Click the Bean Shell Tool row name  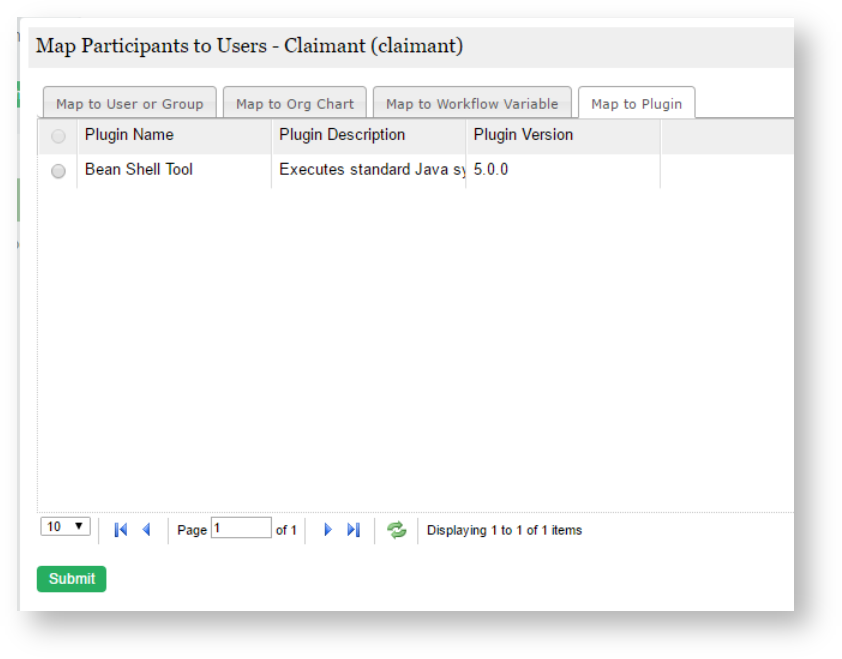(139, 170)
